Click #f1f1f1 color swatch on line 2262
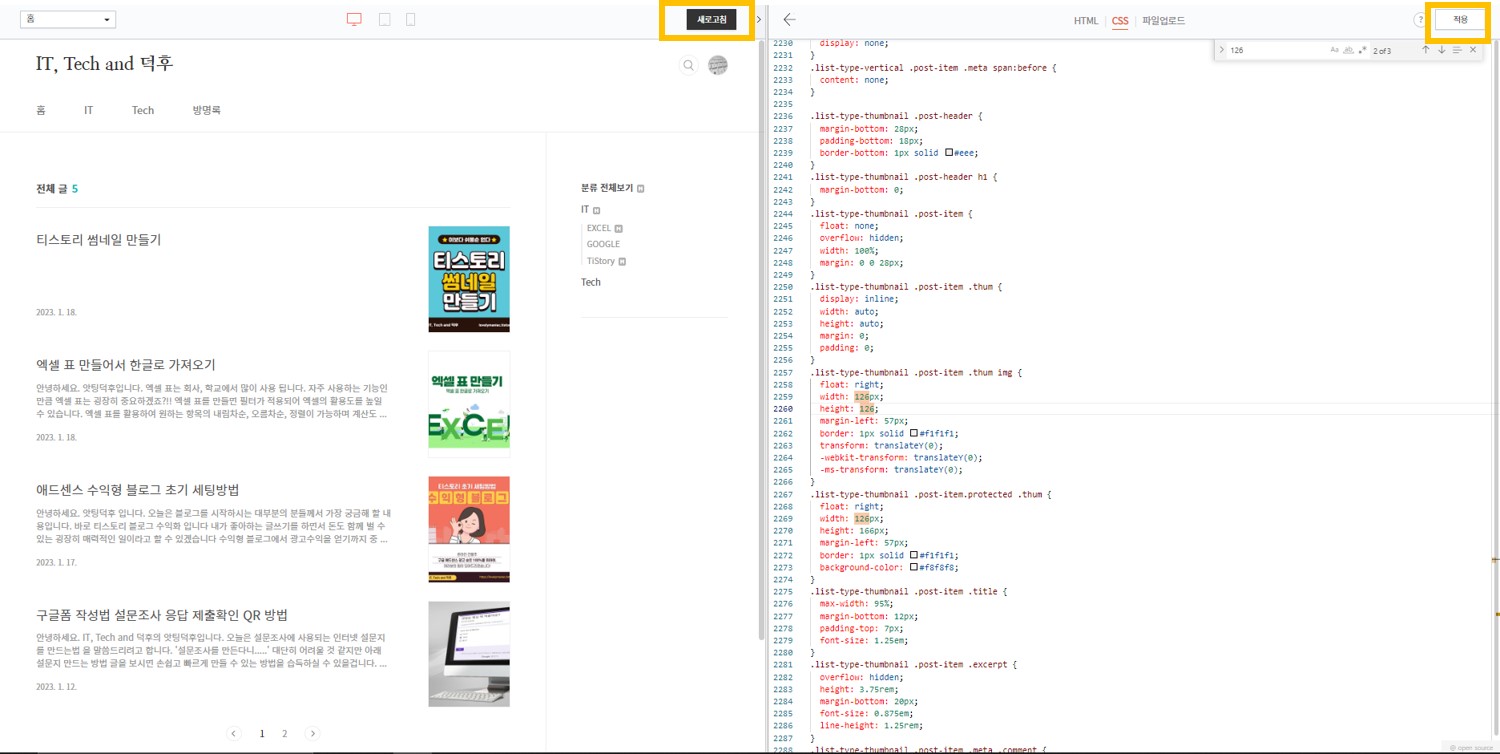 click(913, 433)
